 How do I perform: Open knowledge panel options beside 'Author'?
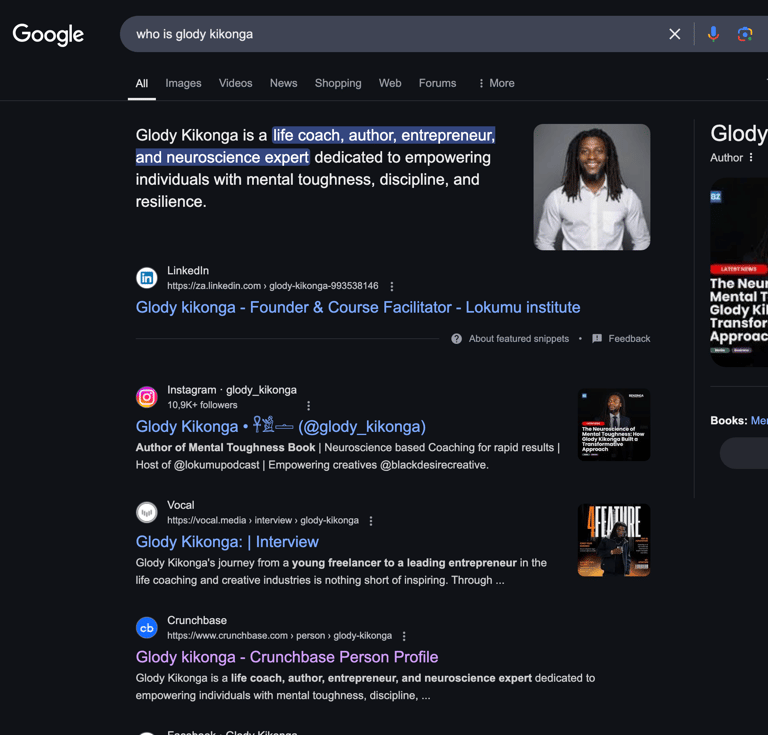click(x=751, y=158)
